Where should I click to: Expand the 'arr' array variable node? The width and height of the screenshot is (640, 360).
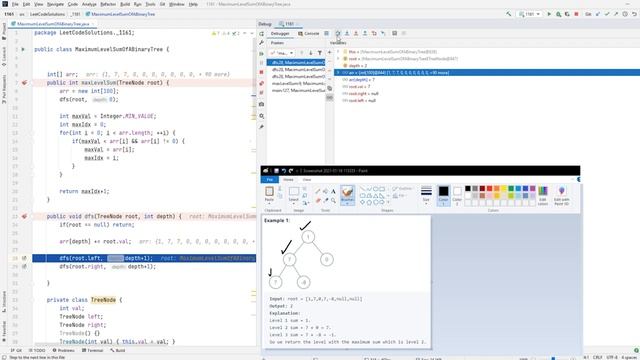coord(338,73)
